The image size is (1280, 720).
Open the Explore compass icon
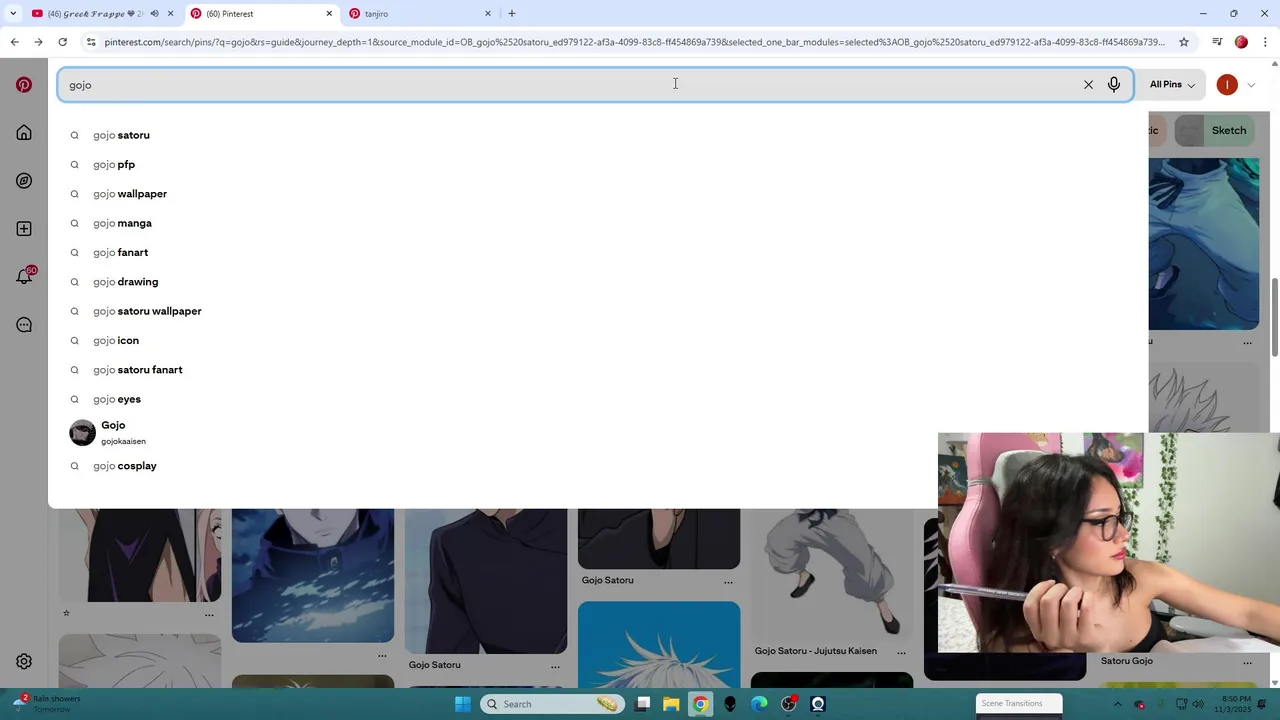(x=24, y=181)
